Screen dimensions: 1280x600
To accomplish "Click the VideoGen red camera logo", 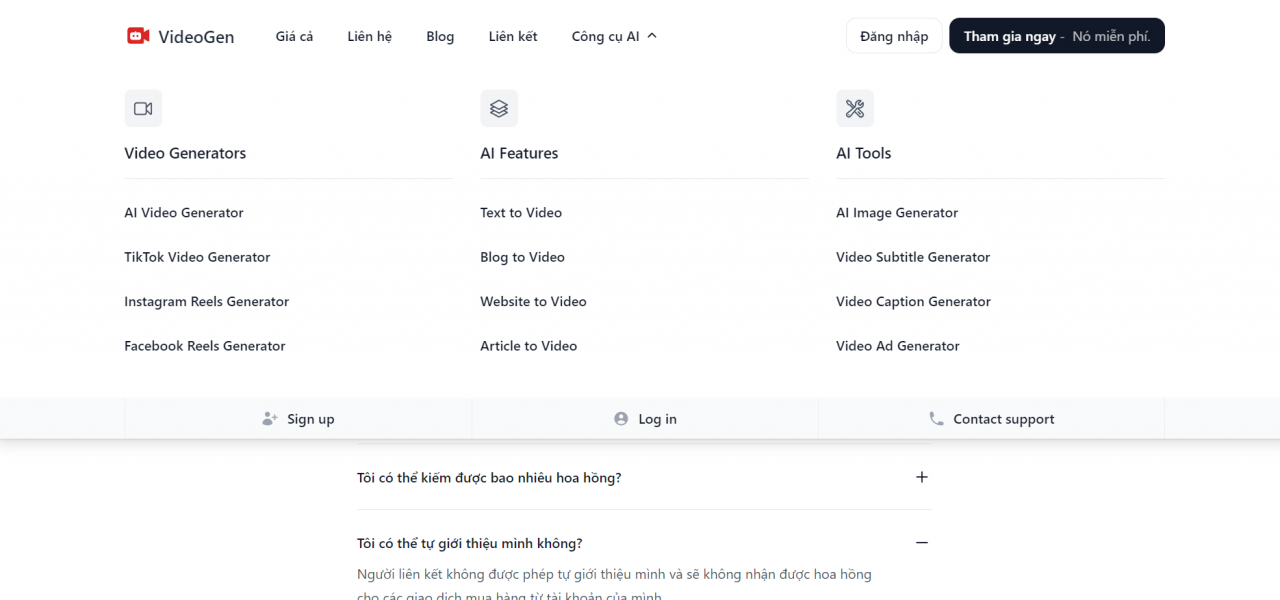I will (x=138, y=36).
